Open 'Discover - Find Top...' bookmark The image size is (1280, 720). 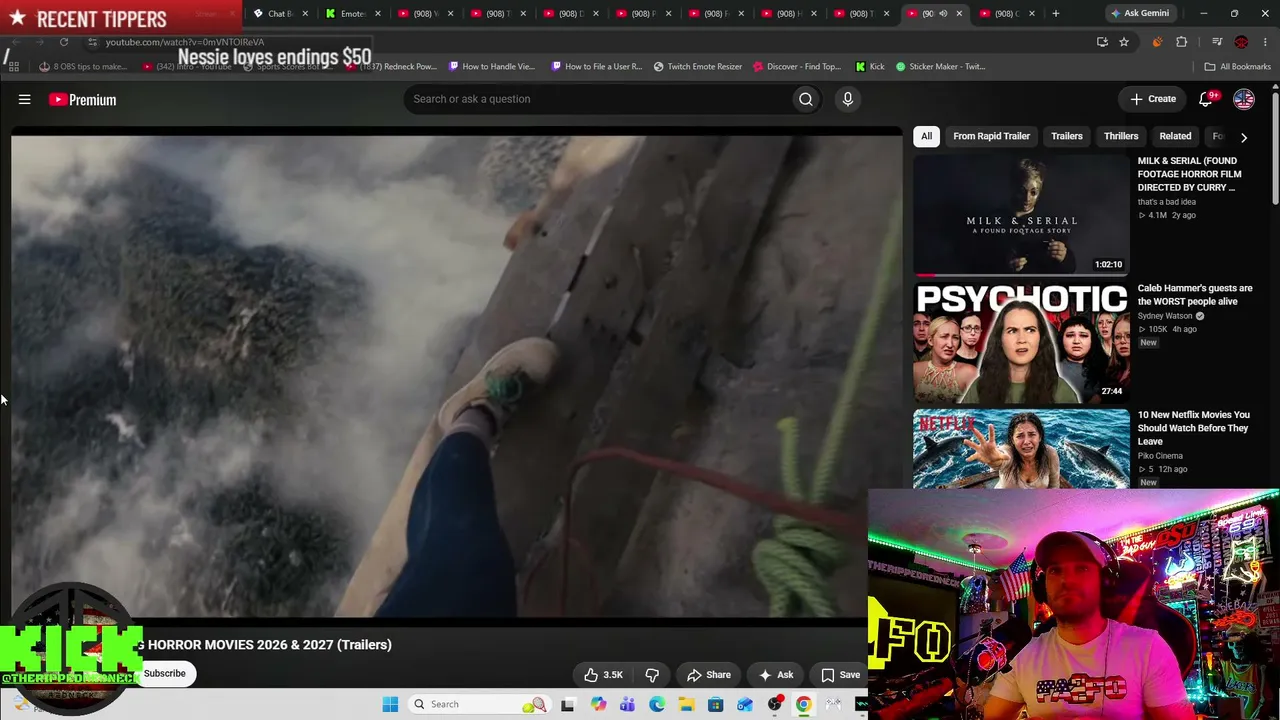[797, 67]
